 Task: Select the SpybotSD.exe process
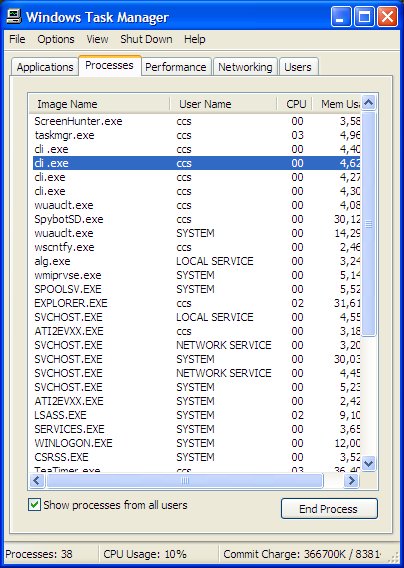196,219
